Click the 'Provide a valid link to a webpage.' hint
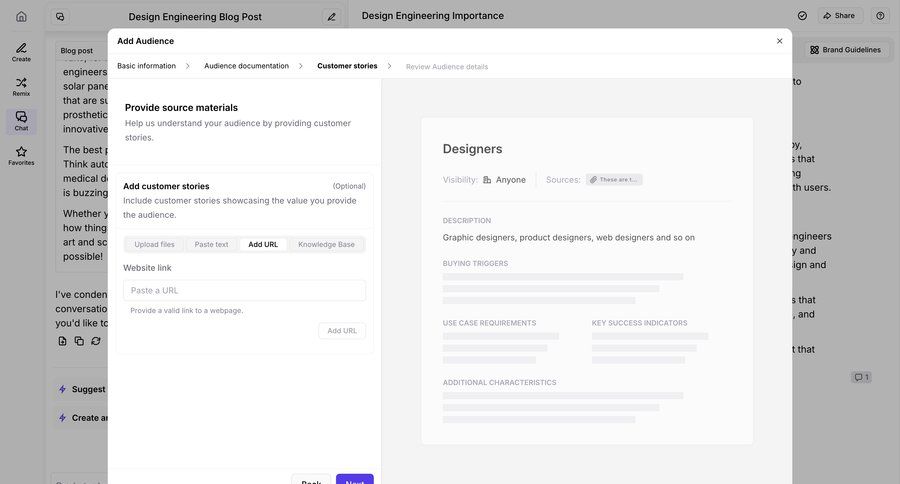Screen dimensions: 900x484 click(187, 311)
